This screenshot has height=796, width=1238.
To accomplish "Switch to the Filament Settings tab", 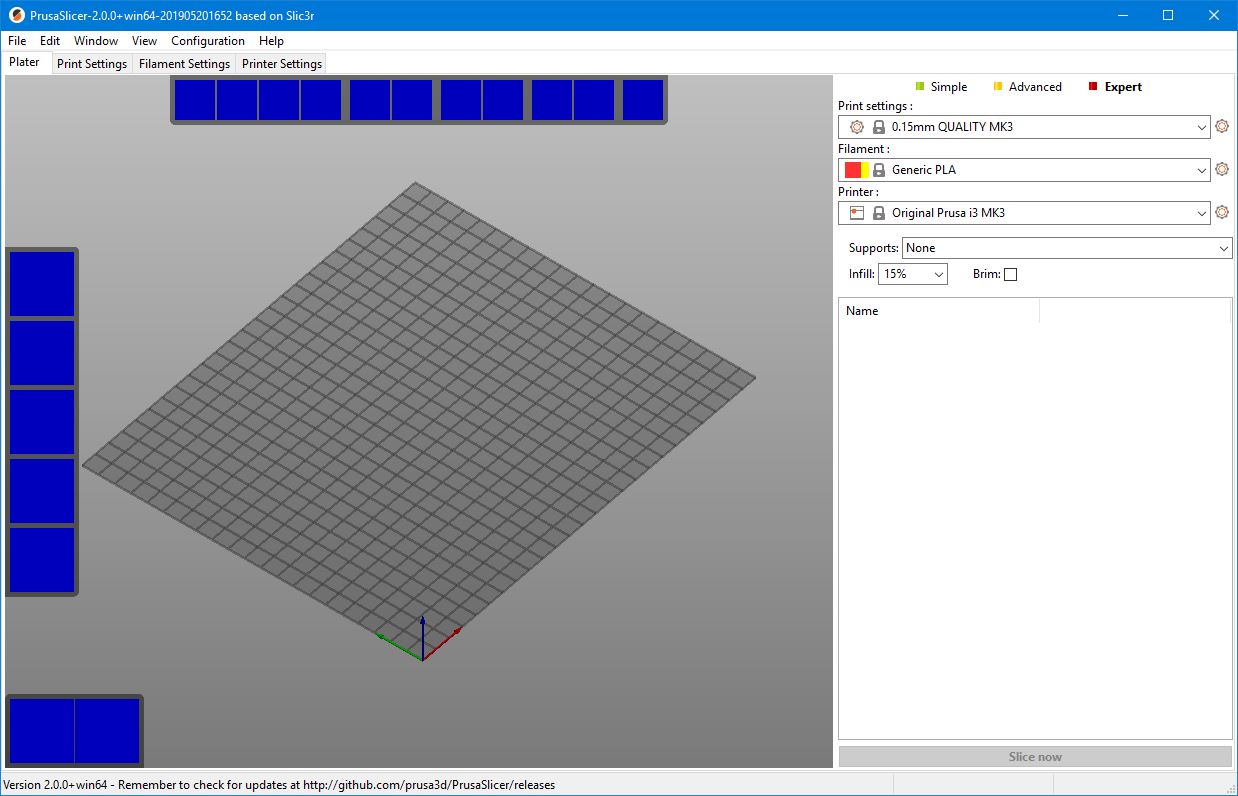I will point(184,63).
